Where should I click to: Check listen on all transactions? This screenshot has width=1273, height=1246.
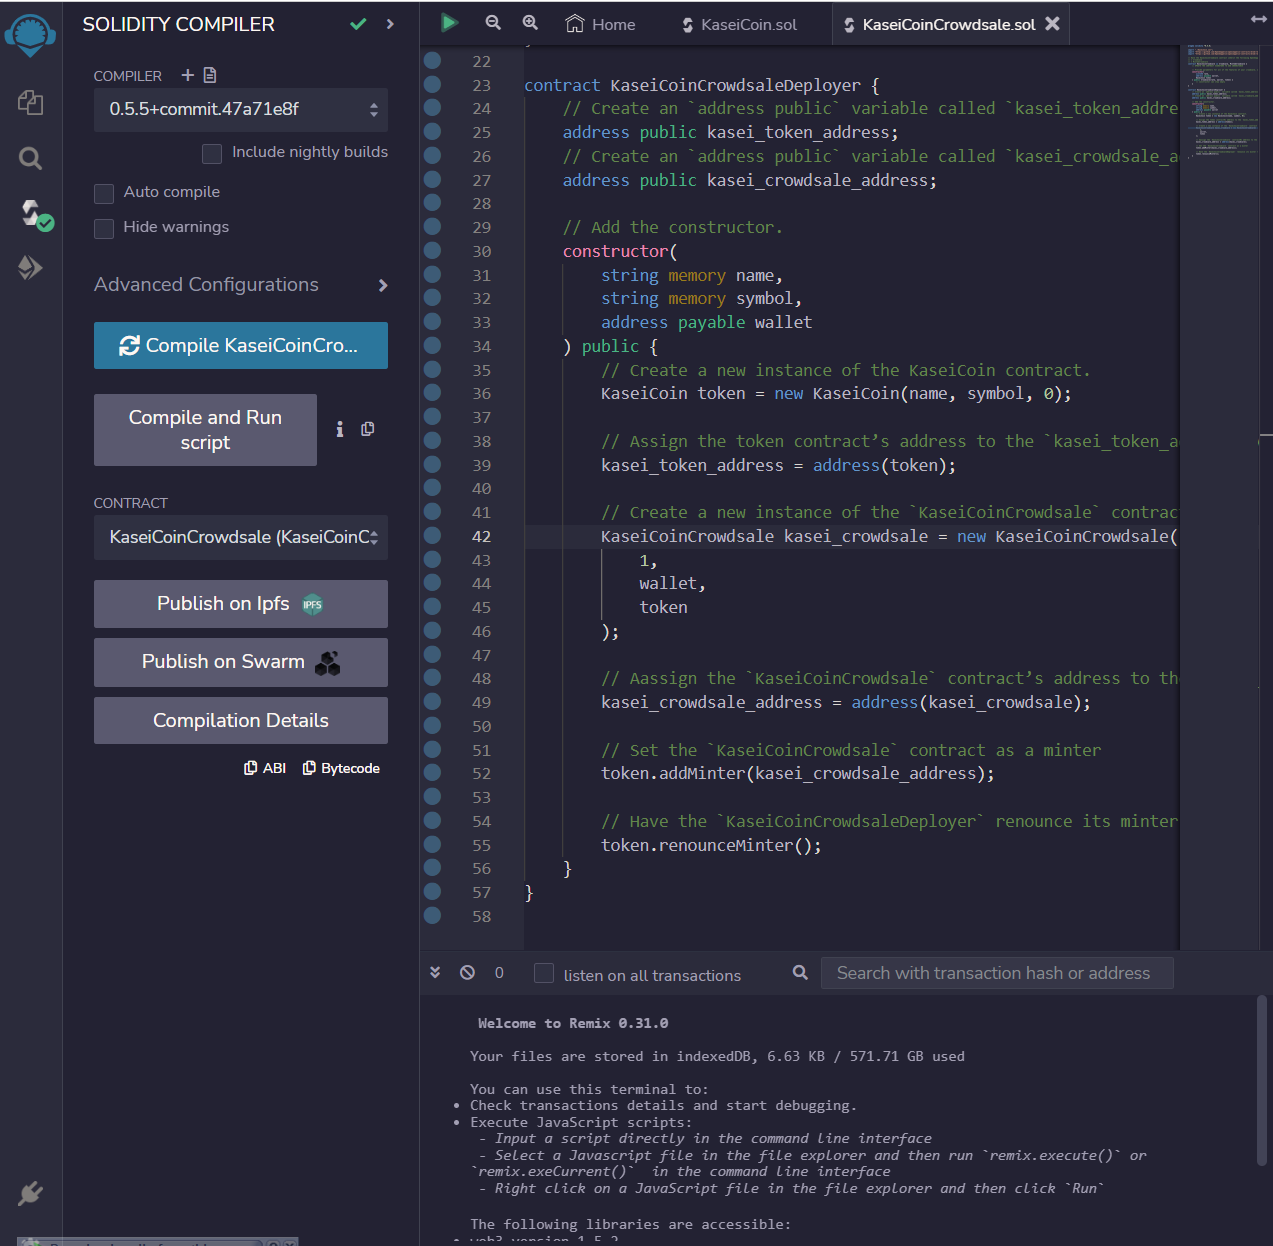pos(544,973)
